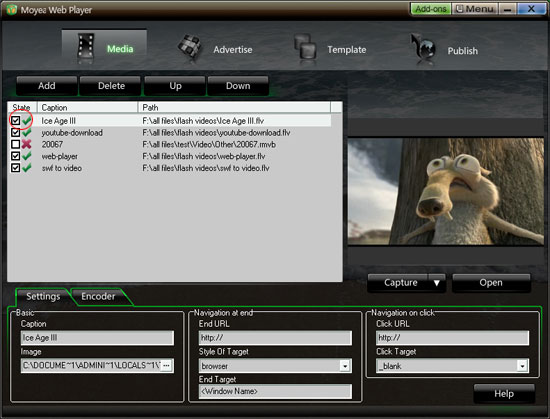Click the End URL input field
The width and height of the screenshot is (550, 419).
click(x=275, y=338)
